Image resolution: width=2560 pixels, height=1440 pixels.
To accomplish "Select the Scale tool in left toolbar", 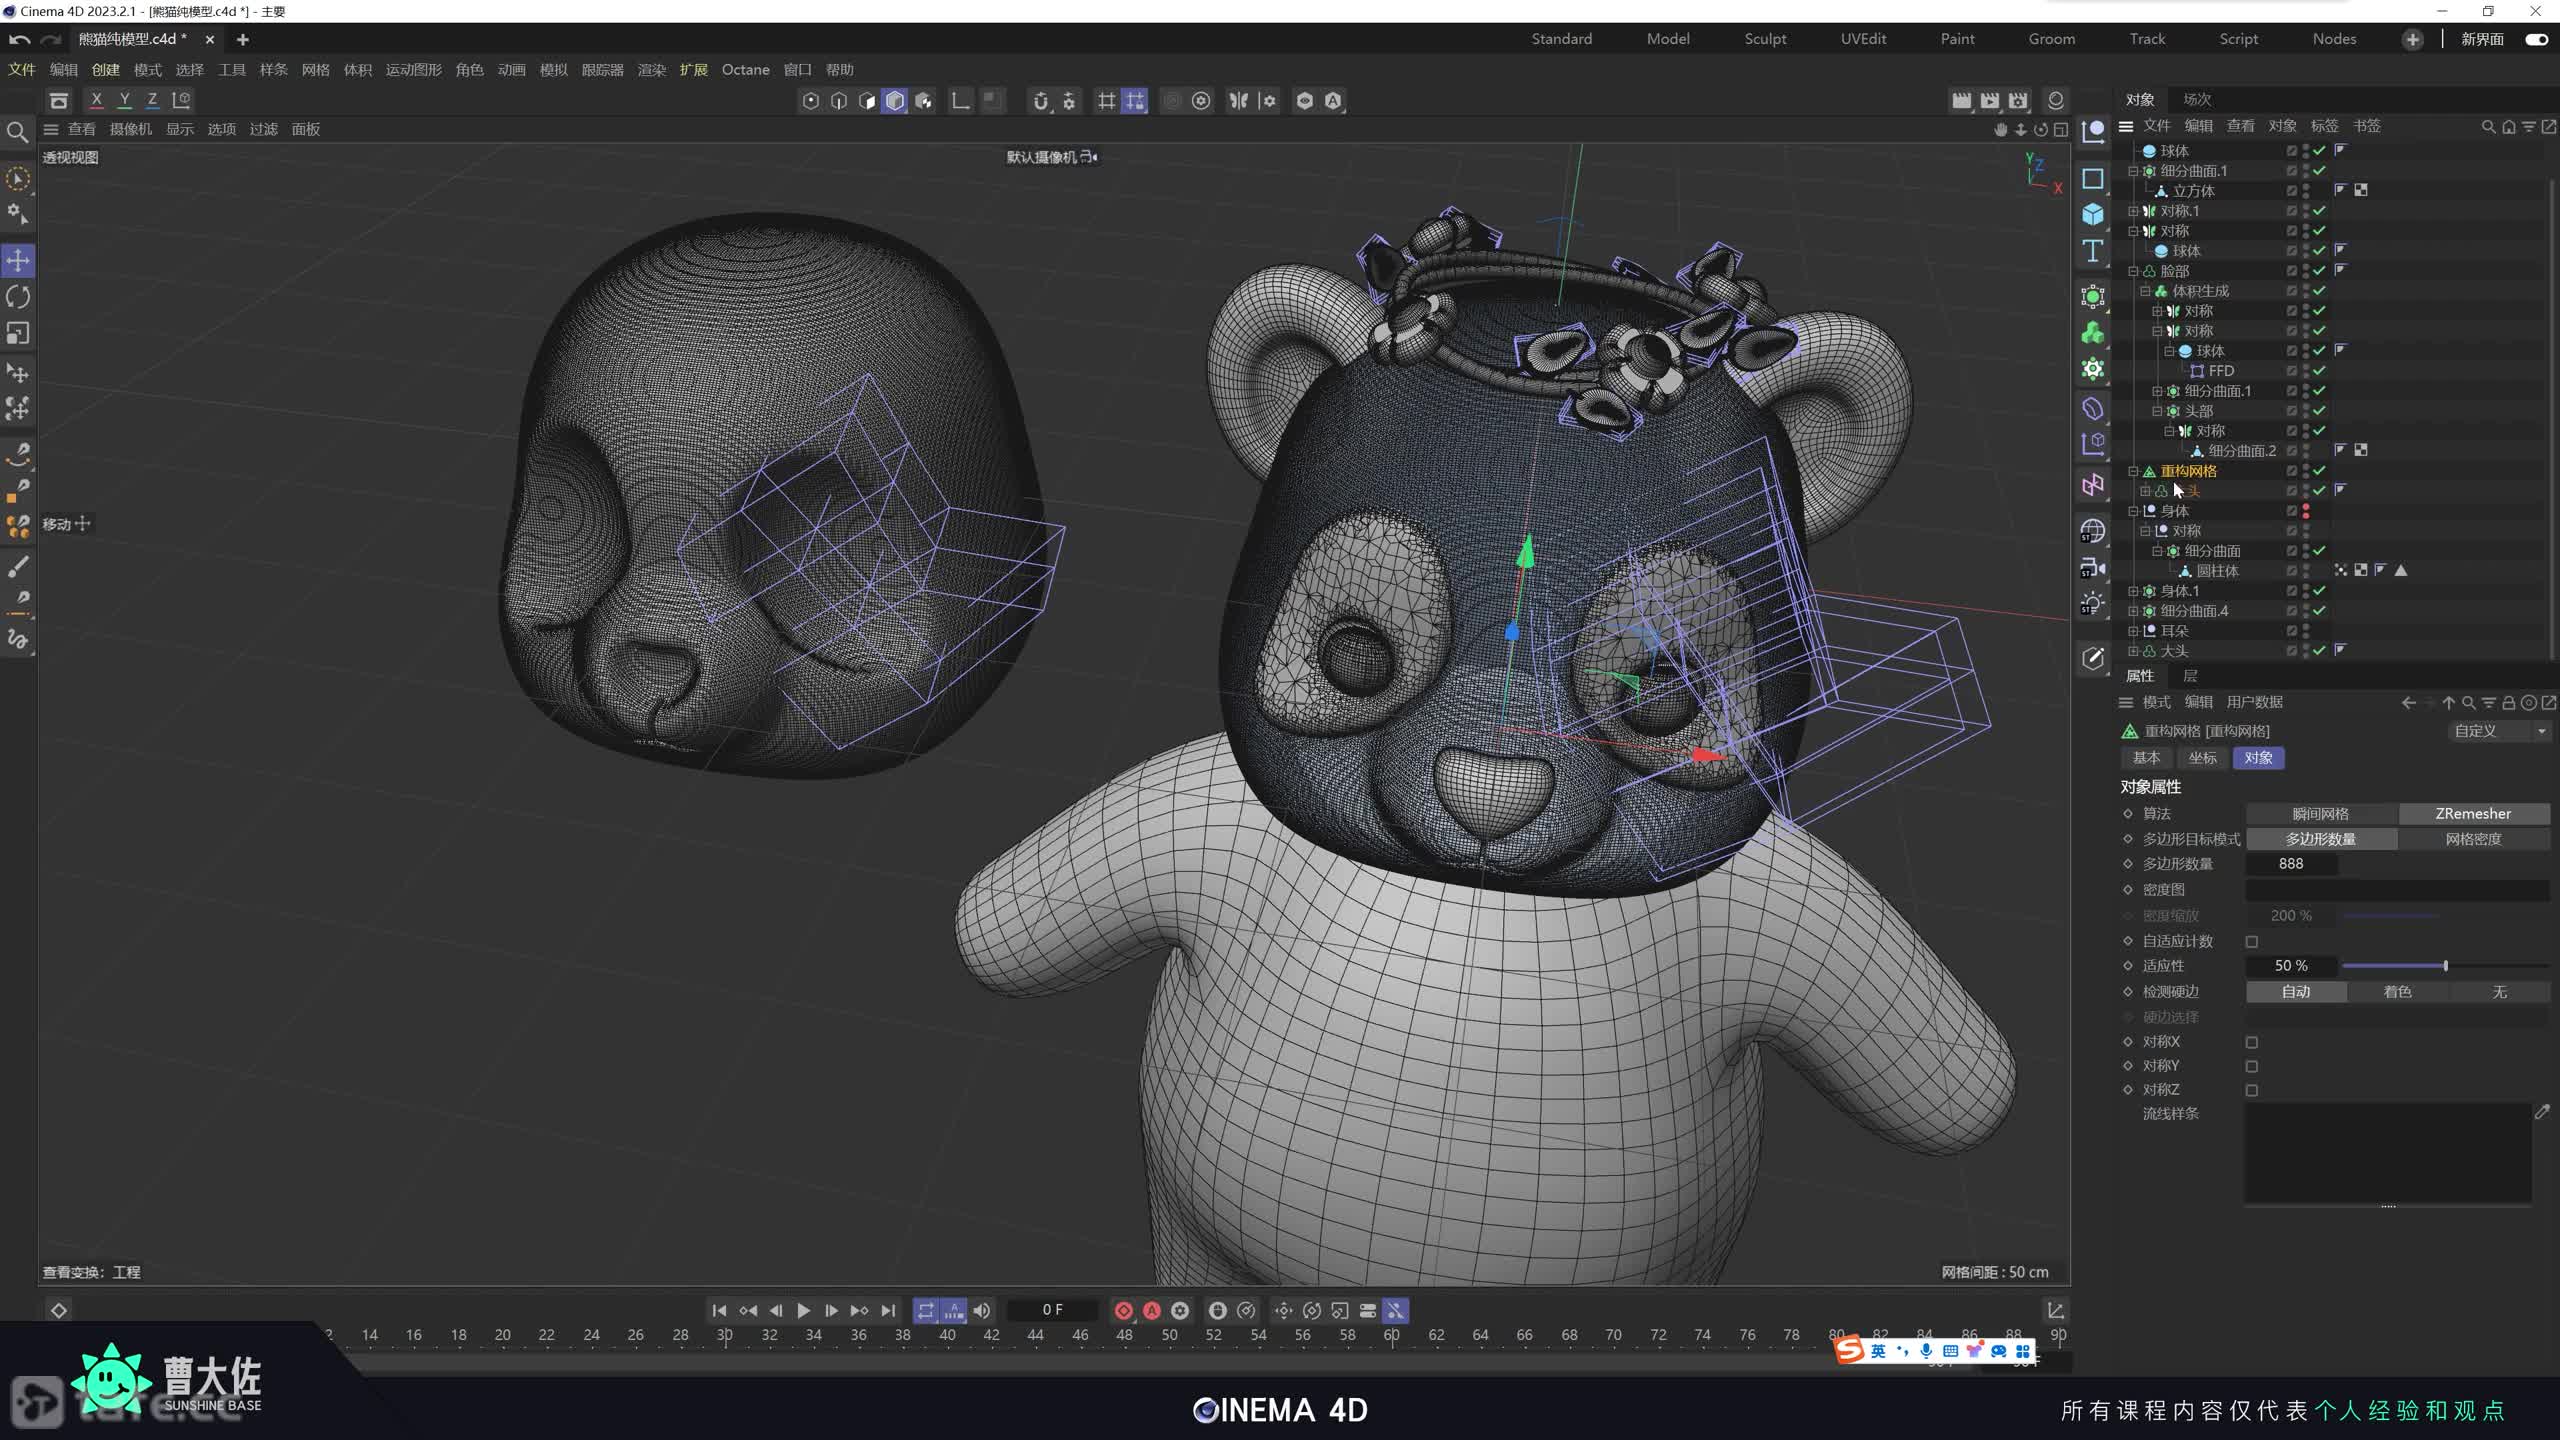I will click(18, 333).
